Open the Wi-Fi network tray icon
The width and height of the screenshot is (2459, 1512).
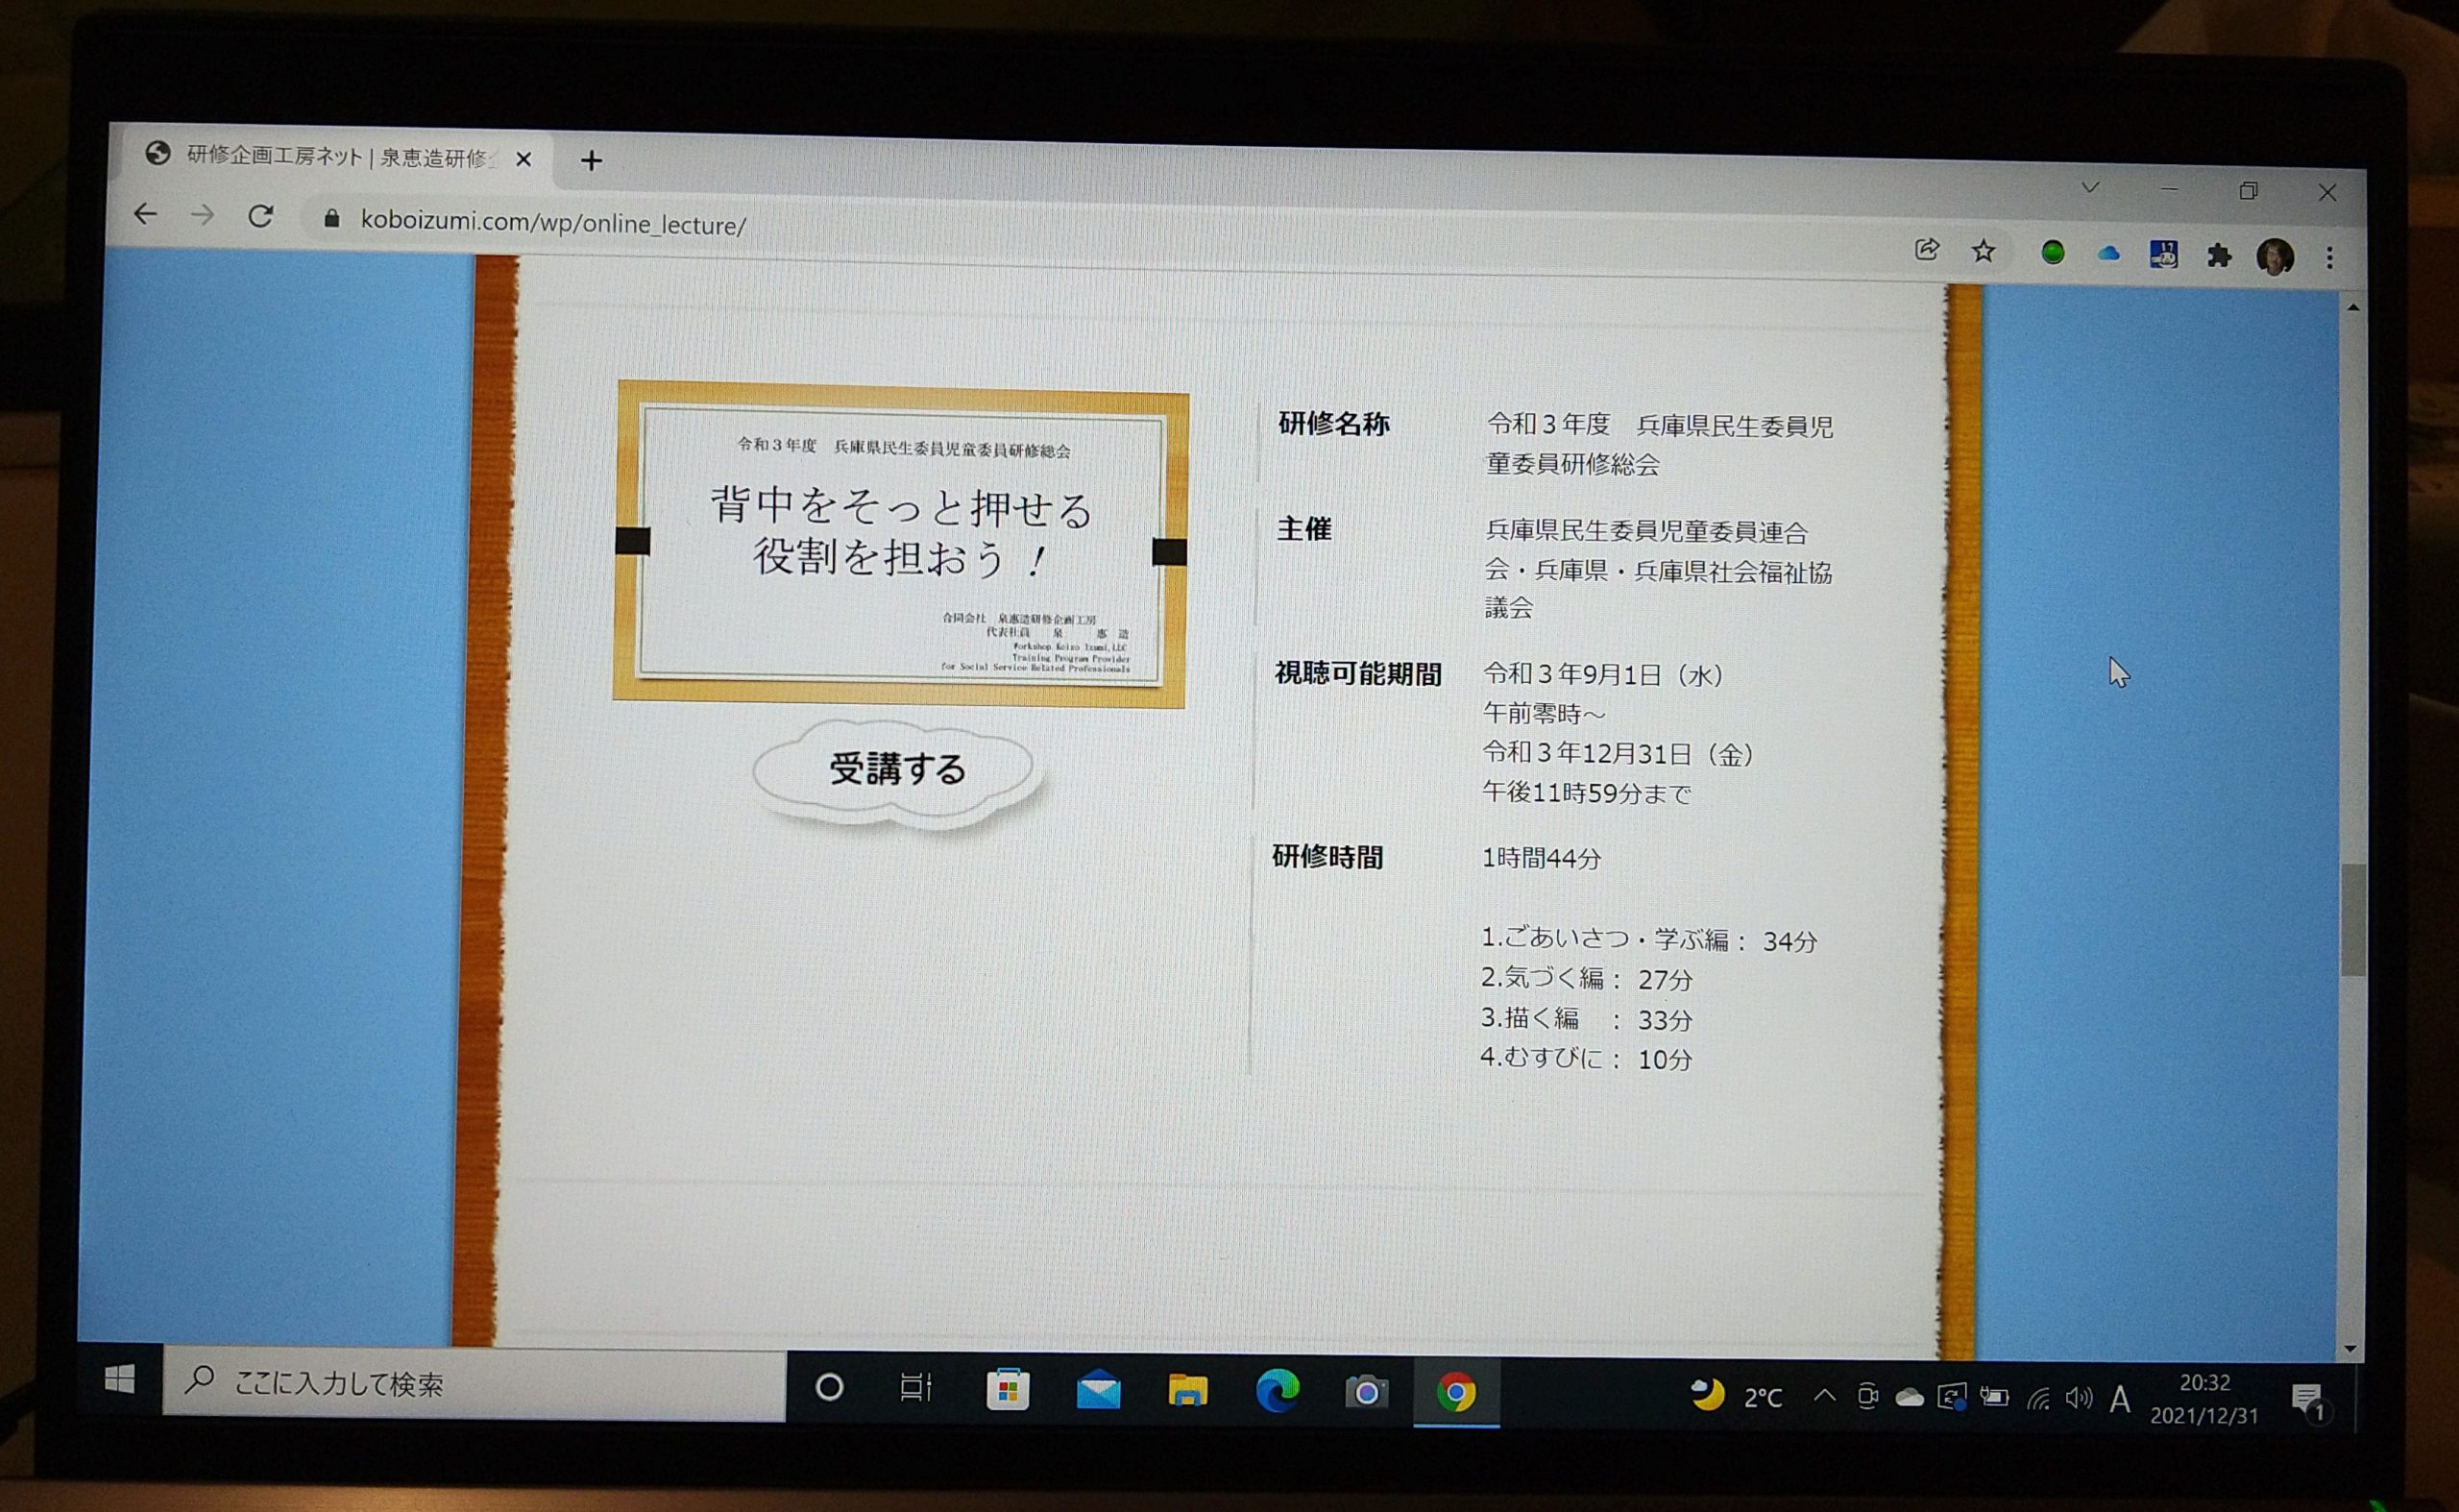click(x=2037, y=1399)
